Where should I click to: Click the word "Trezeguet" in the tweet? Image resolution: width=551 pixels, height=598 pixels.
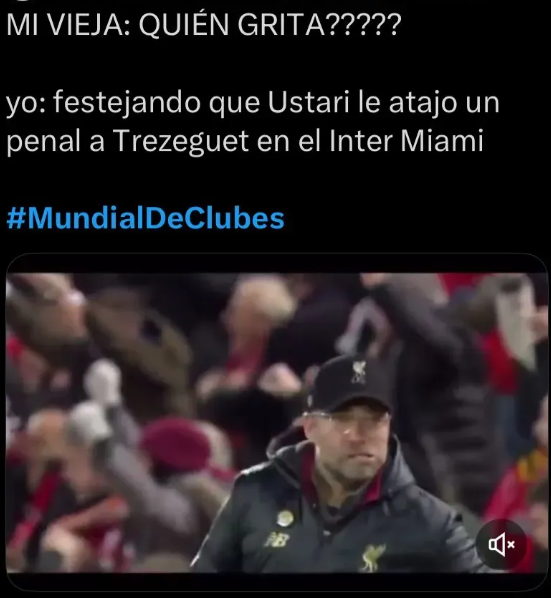tap(181, 142)
